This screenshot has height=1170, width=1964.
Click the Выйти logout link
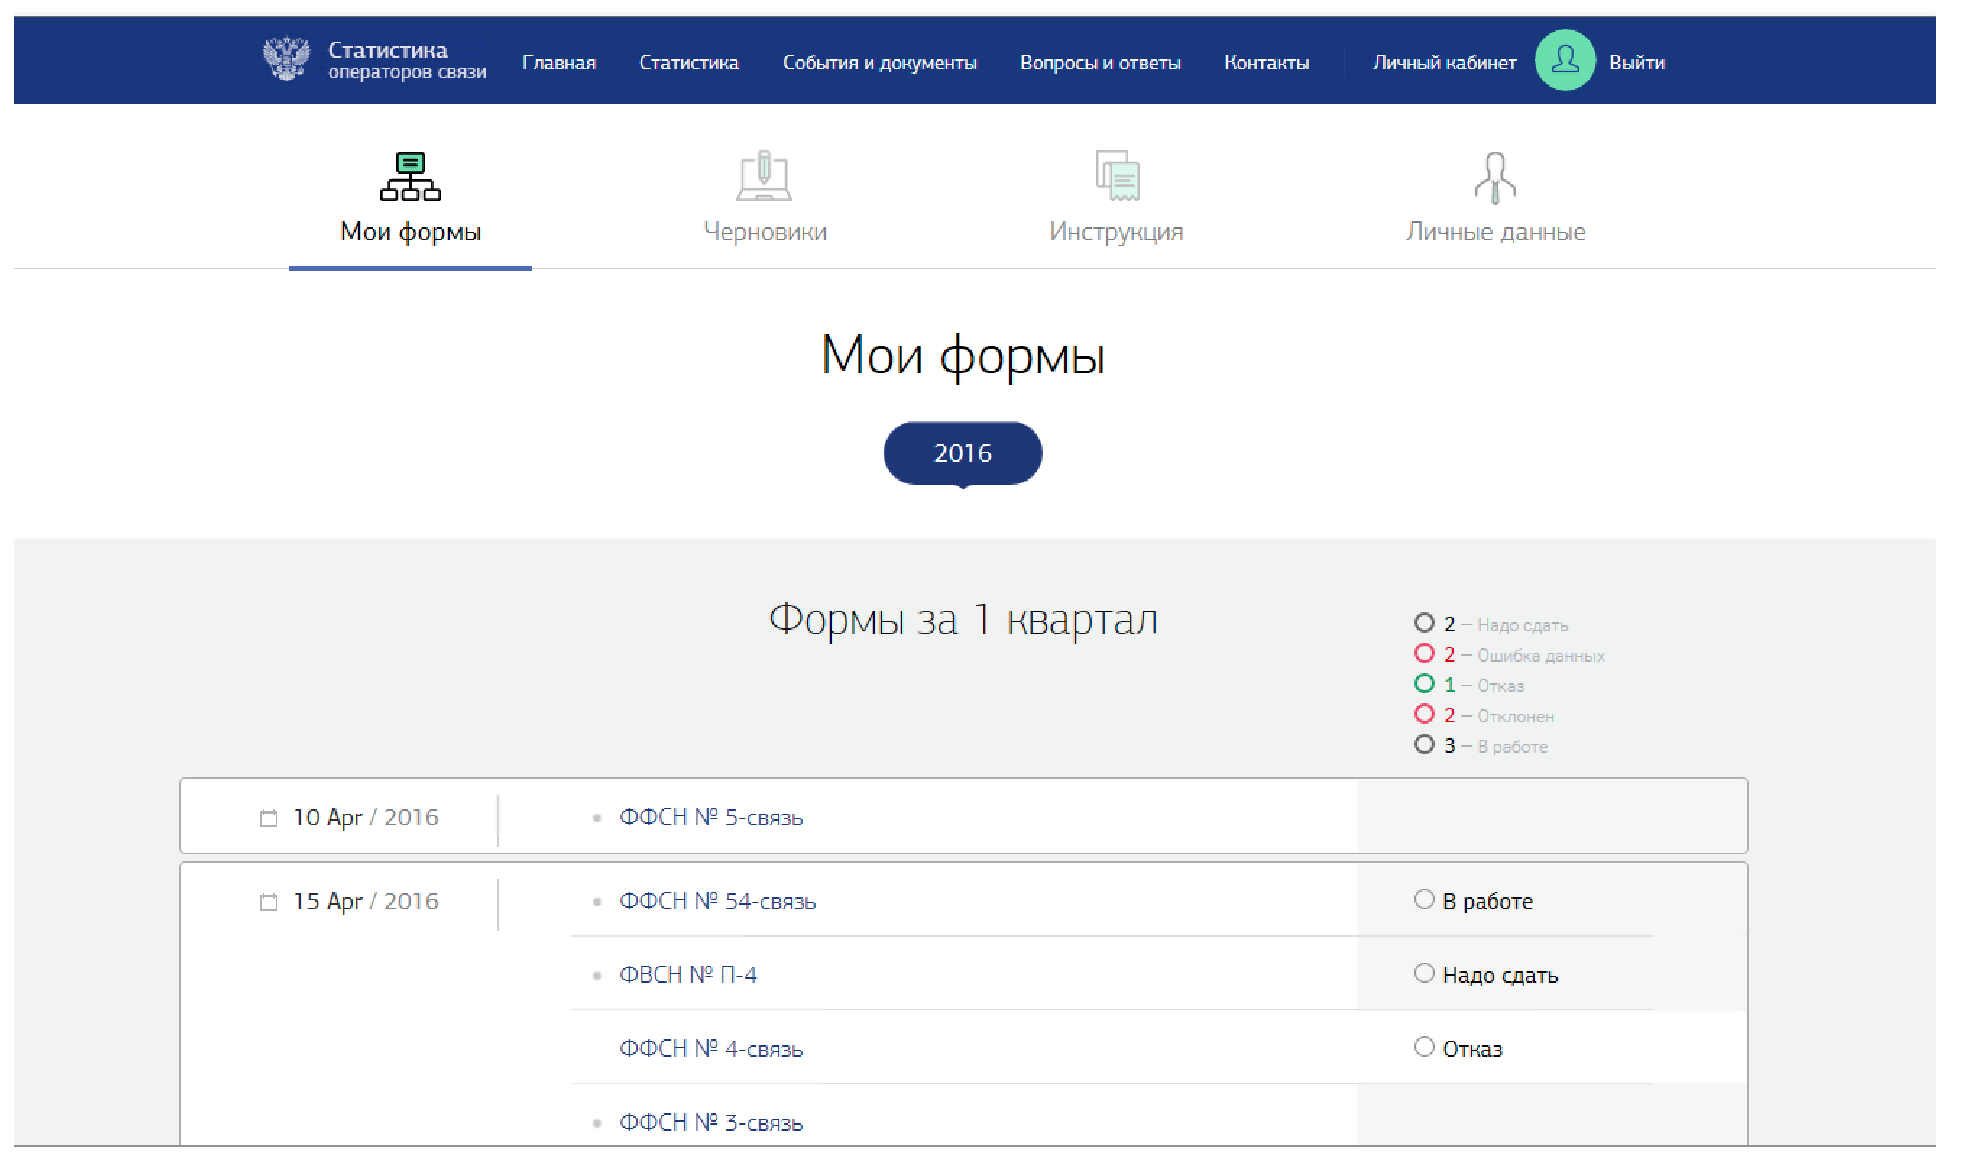[x=1636, y=62]
